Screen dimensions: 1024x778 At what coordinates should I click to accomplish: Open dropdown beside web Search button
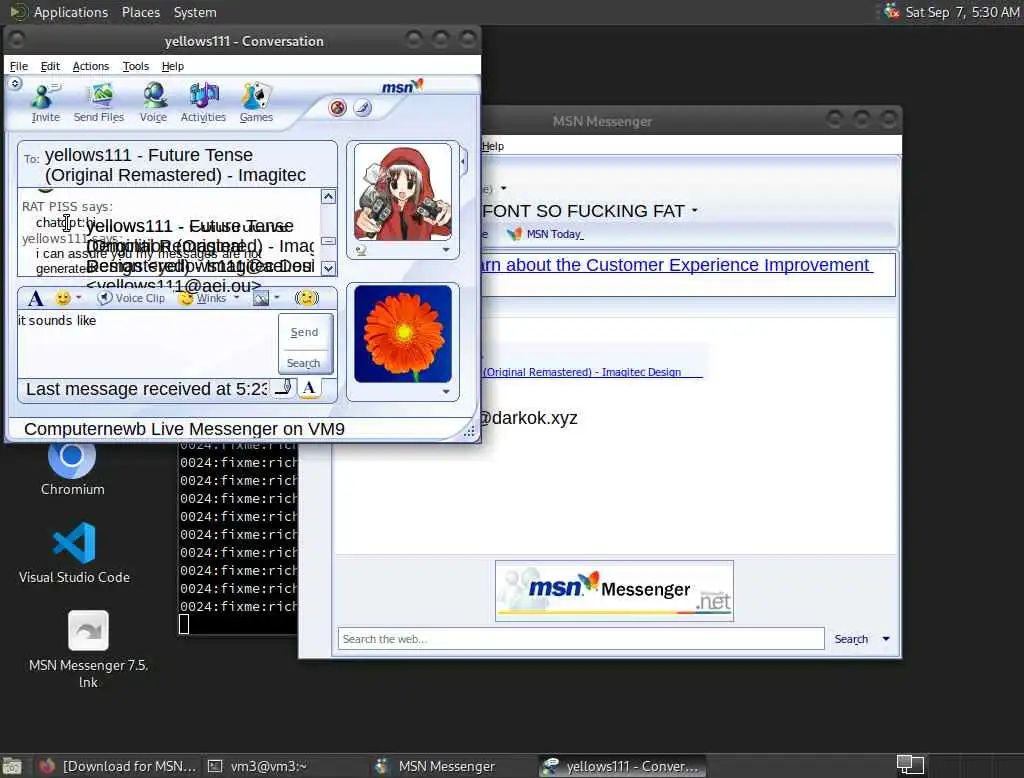point(886,639)
